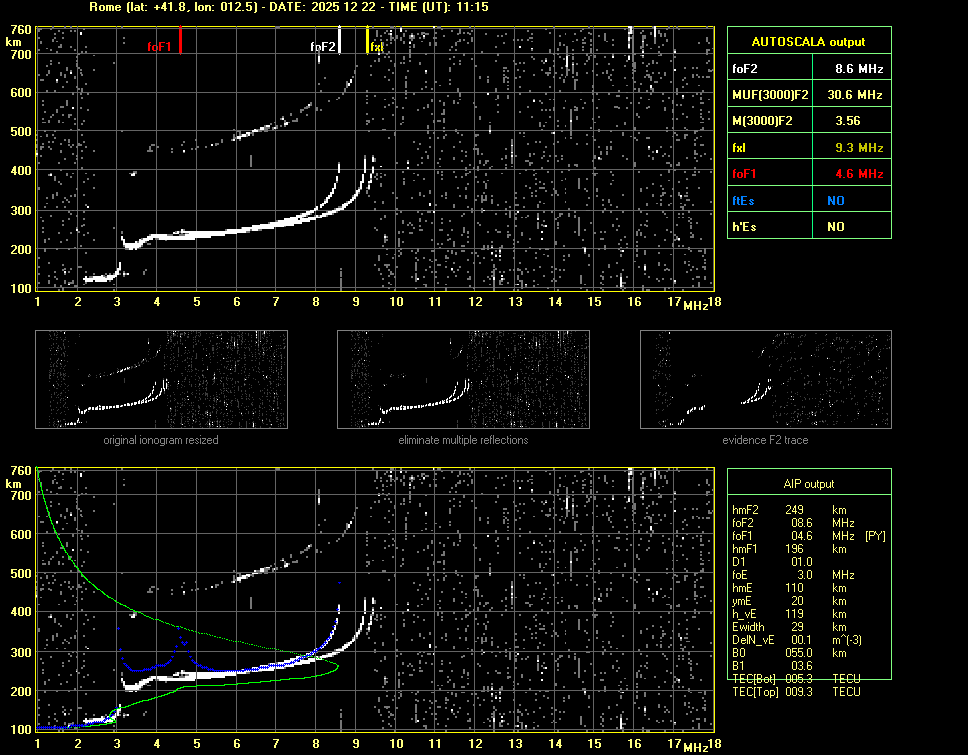Click the AIP output panel header
Screen dimensions: 968x755
coord(808,484)
